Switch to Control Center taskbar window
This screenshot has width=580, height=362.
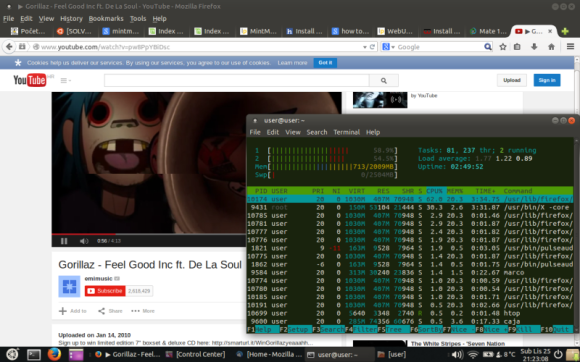196,355
